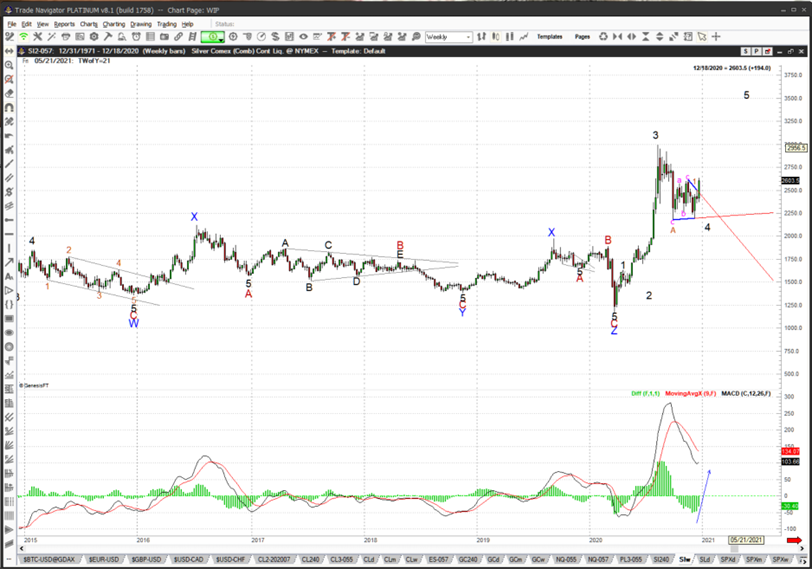Switch to line chart style
Screen dimensions: 812x569
click(x=524, y=37)
